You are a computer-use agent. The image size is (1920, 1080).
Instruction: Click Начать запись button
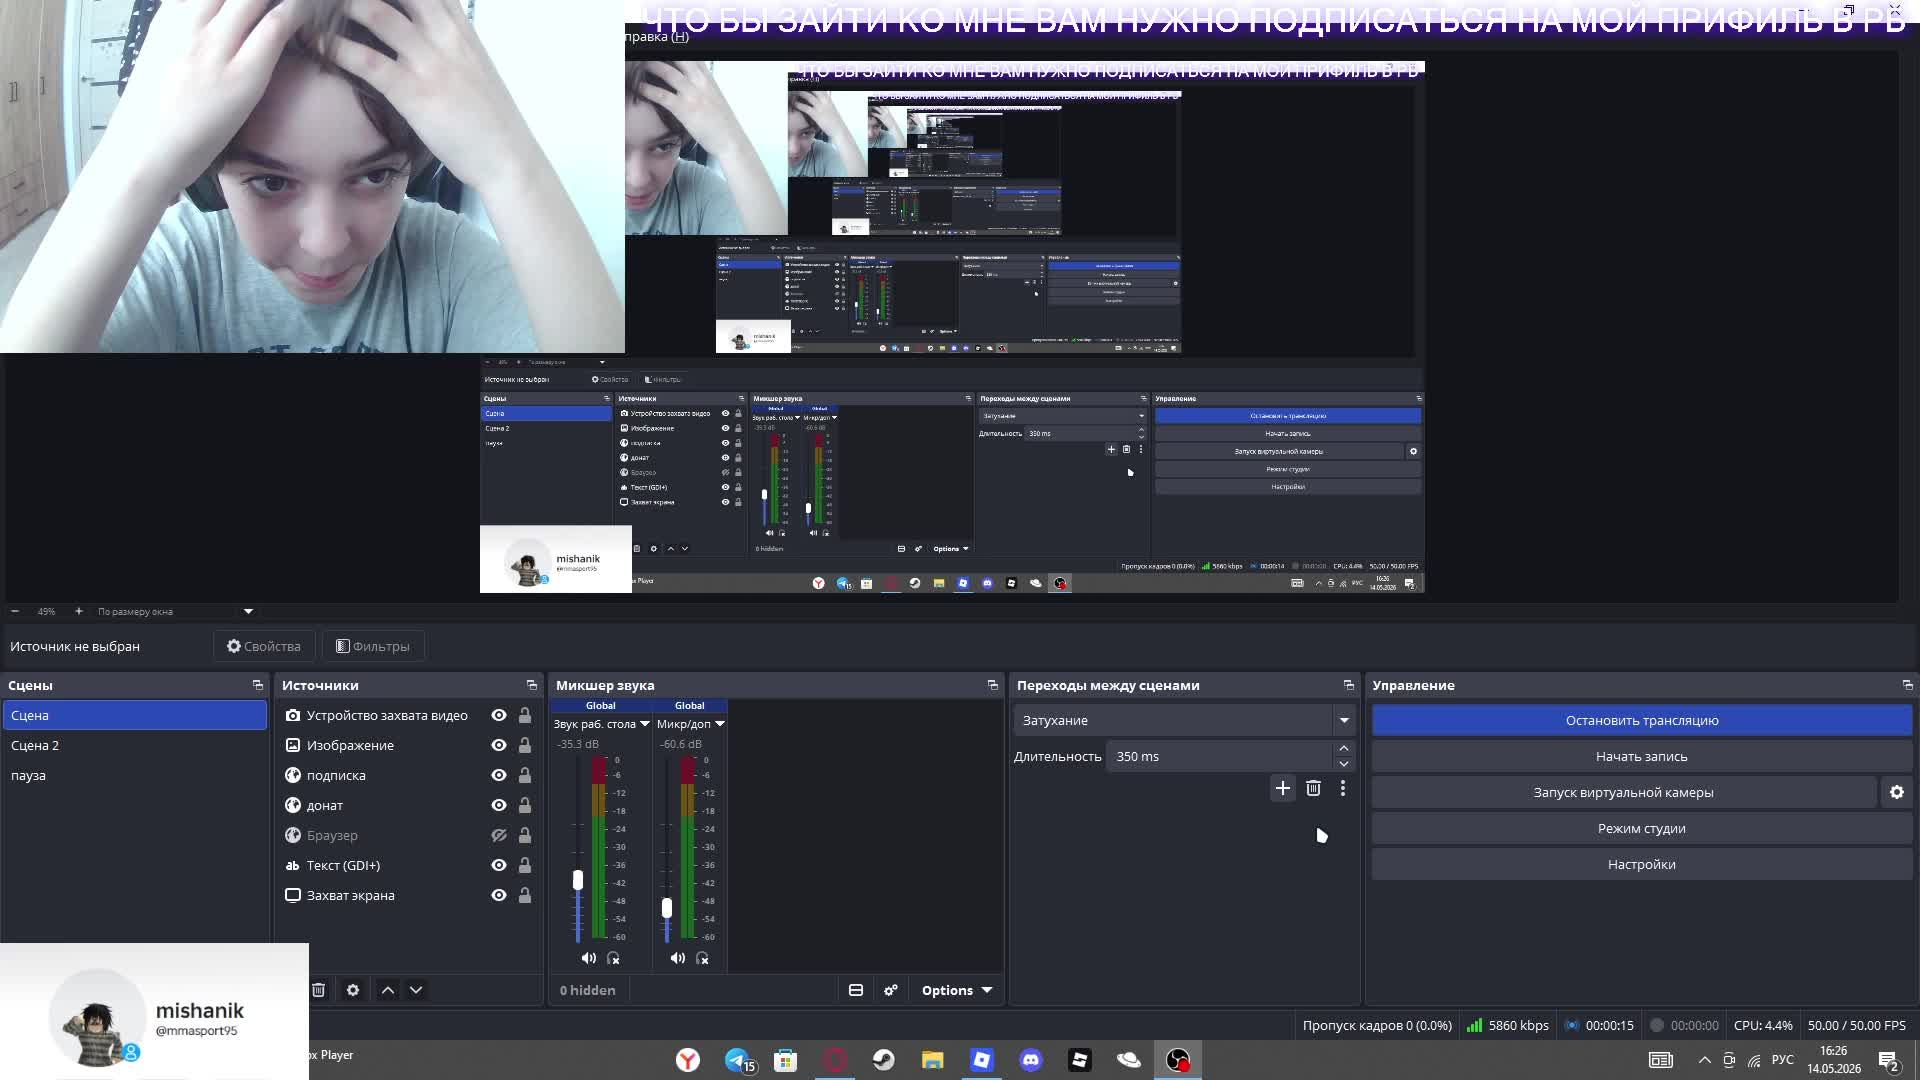(x=1642, y=756)
